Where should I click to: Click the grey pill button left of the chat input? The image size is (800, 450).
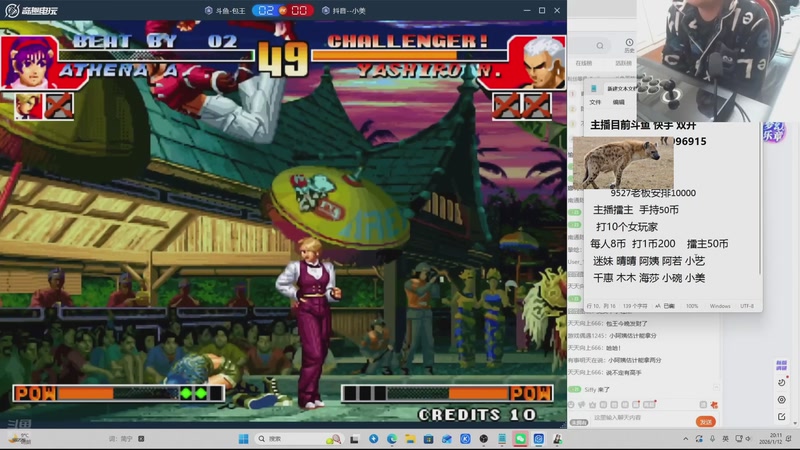tap(579, 422)
